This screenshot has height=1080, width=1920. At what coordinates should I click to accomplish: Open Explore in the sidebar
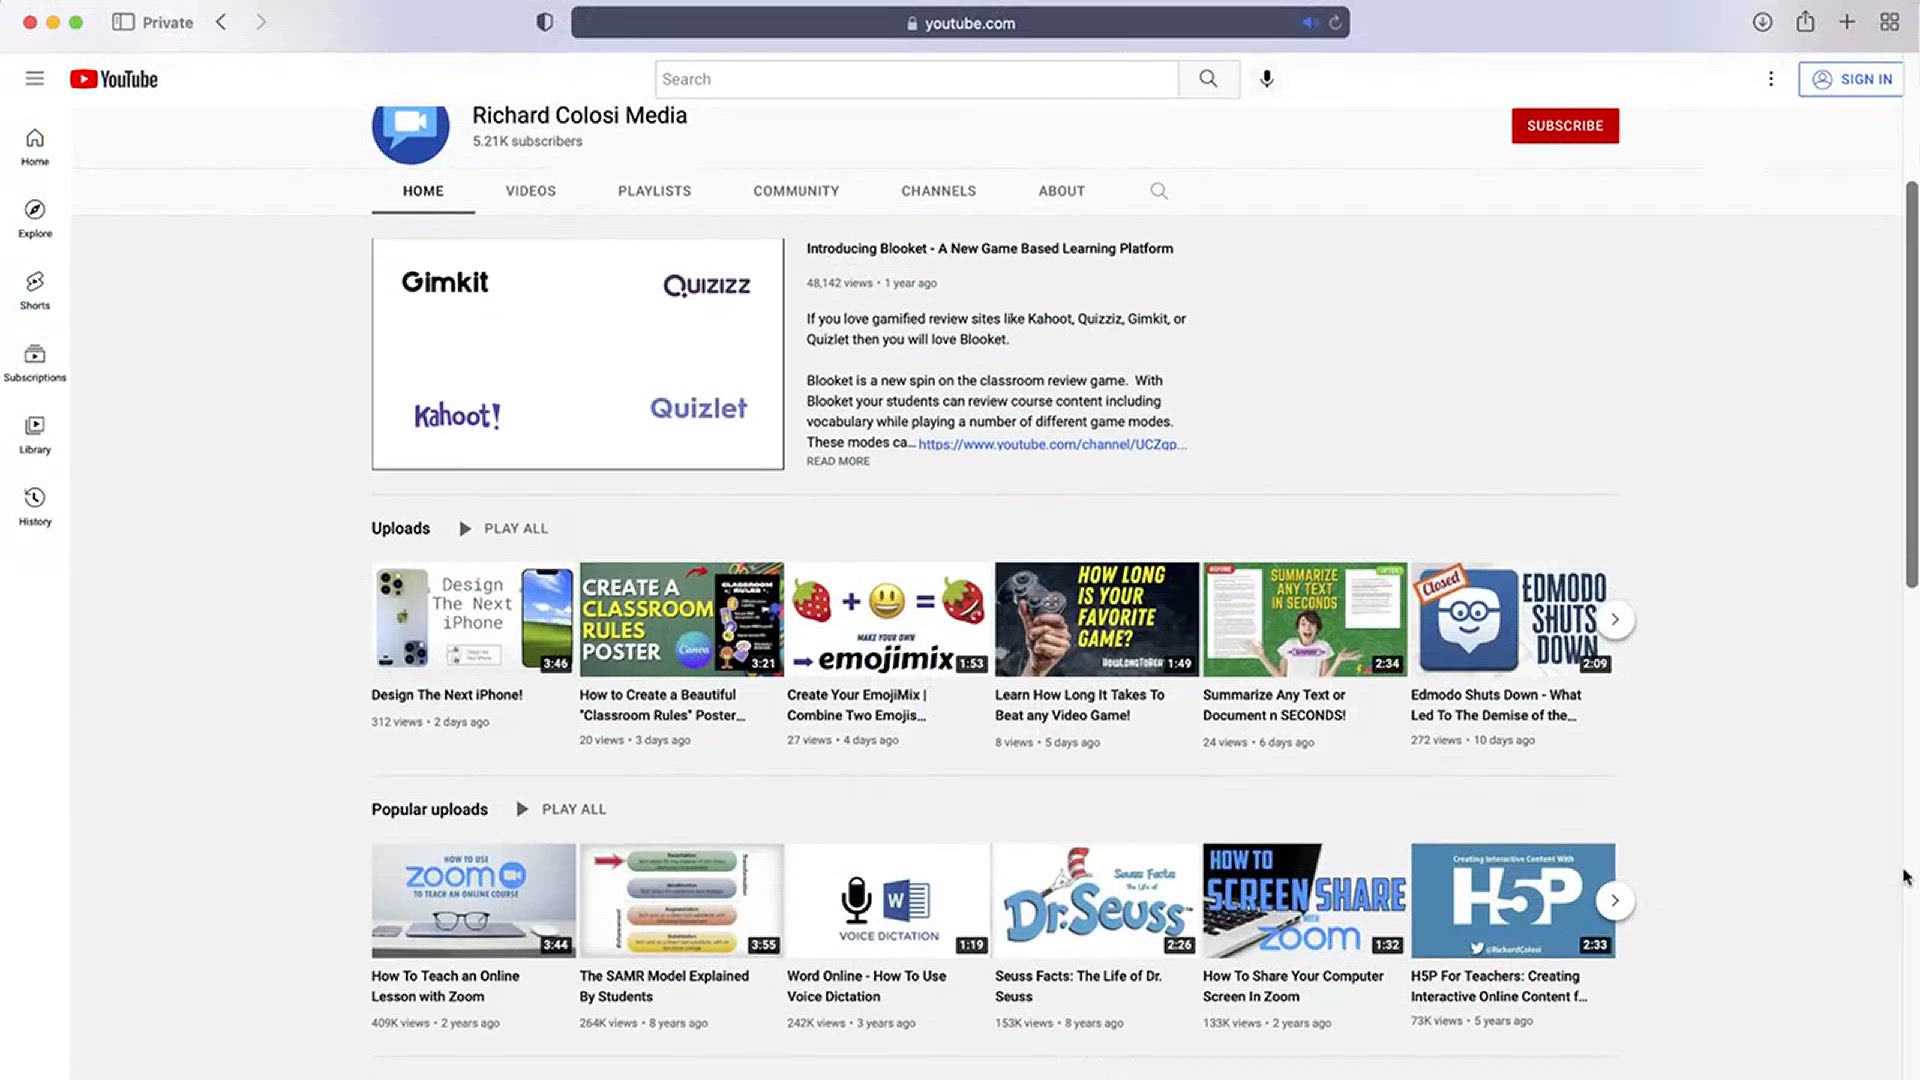[x=35, y=218]
